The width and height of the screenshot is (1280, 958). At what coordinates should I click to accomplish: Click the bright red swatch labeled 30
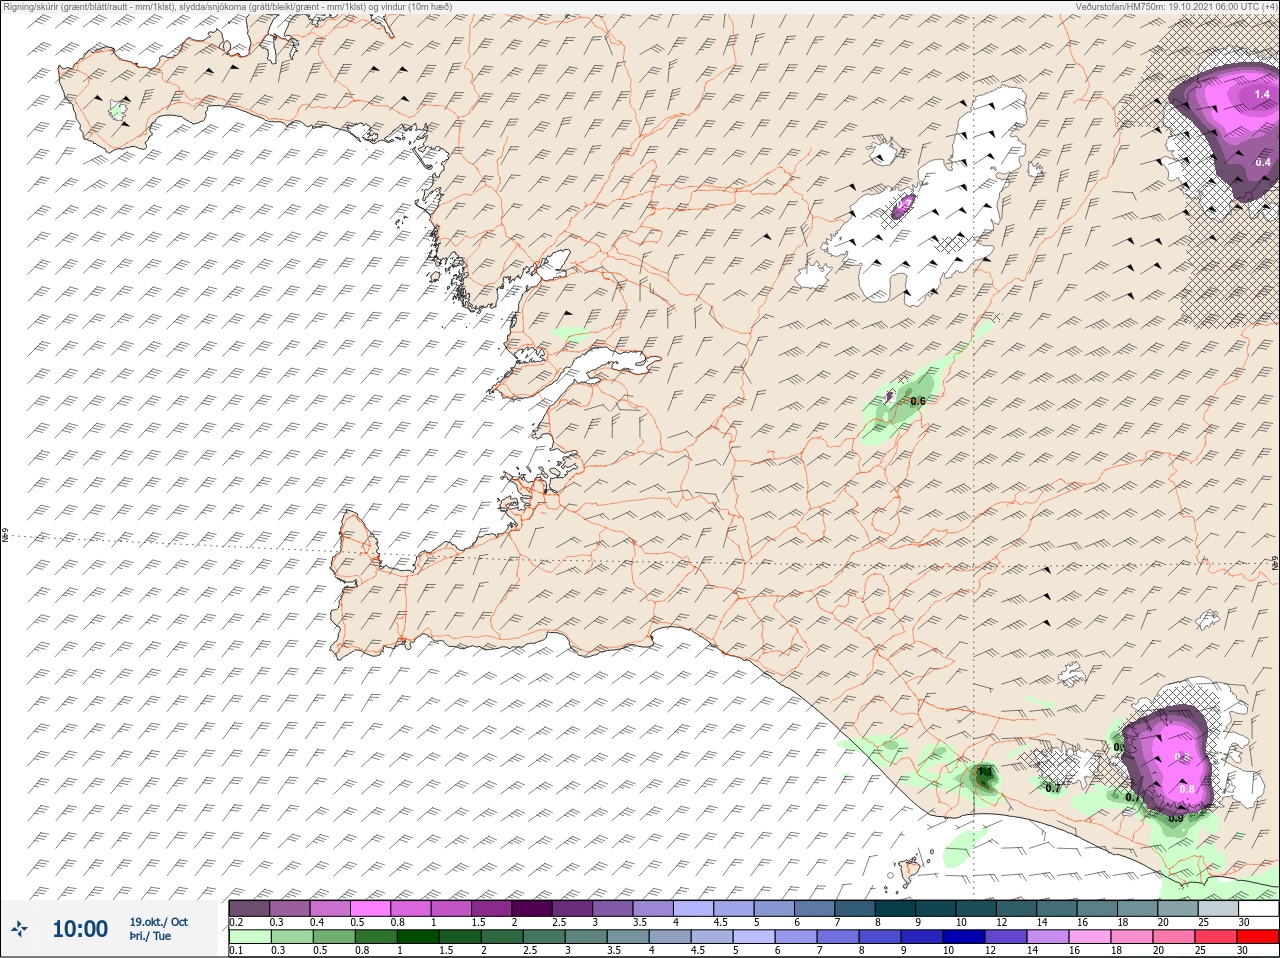[1257, 937]
